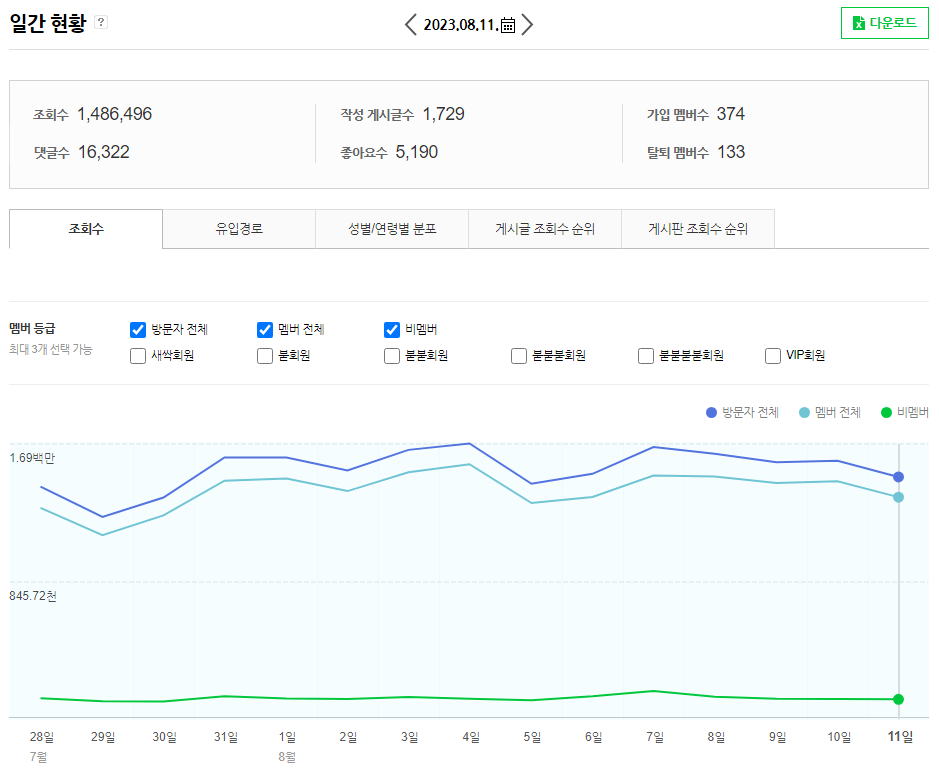Click the 방문자 전체 data point on 11일
Screen dimensions: 939x779
point(898,477)
